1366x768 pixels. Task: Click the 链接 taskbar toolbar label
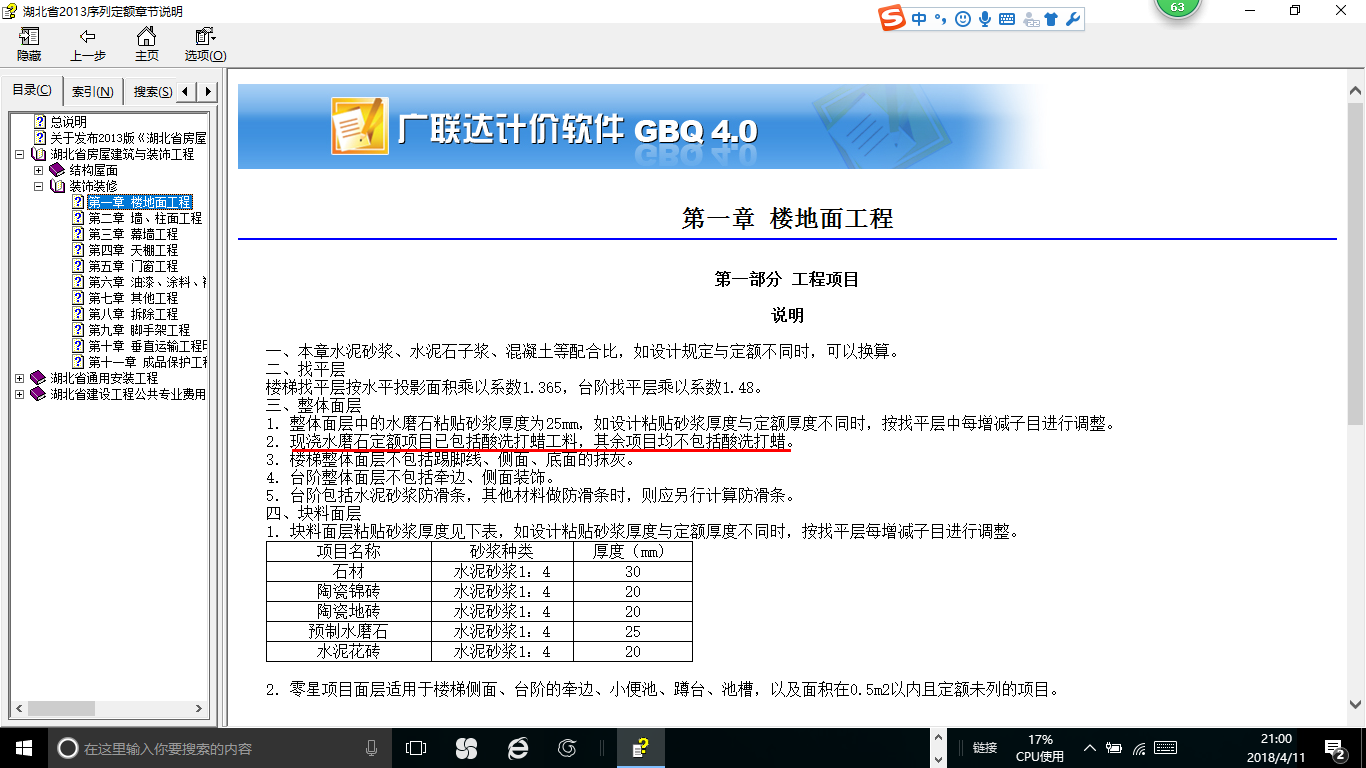[985, 748]
